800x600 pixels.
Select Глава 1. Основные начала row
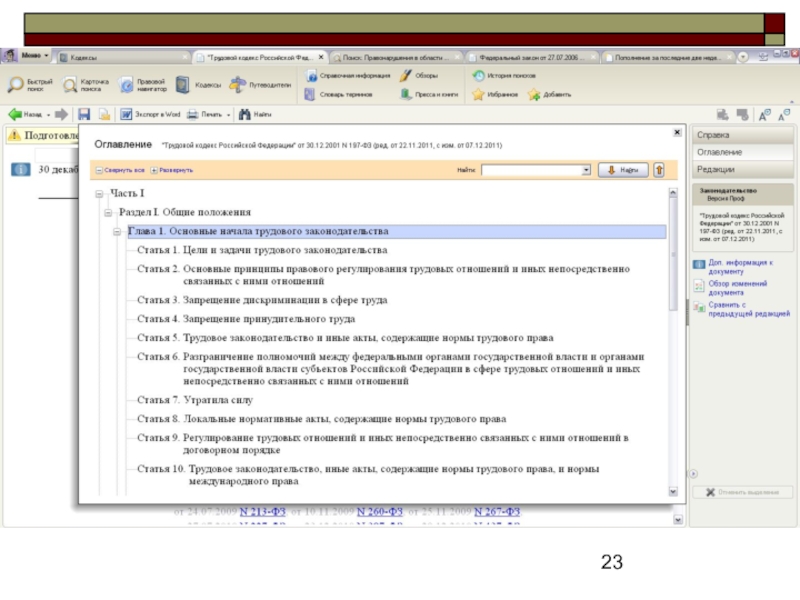click(397, 232)
